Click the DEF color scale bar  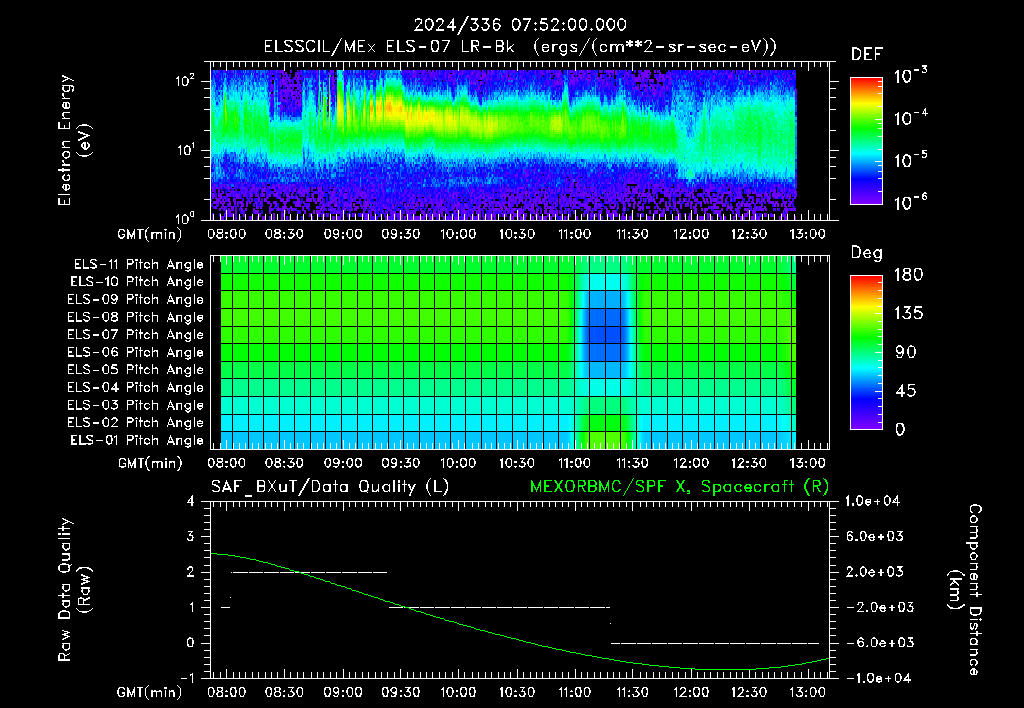(x=866, y=141)
